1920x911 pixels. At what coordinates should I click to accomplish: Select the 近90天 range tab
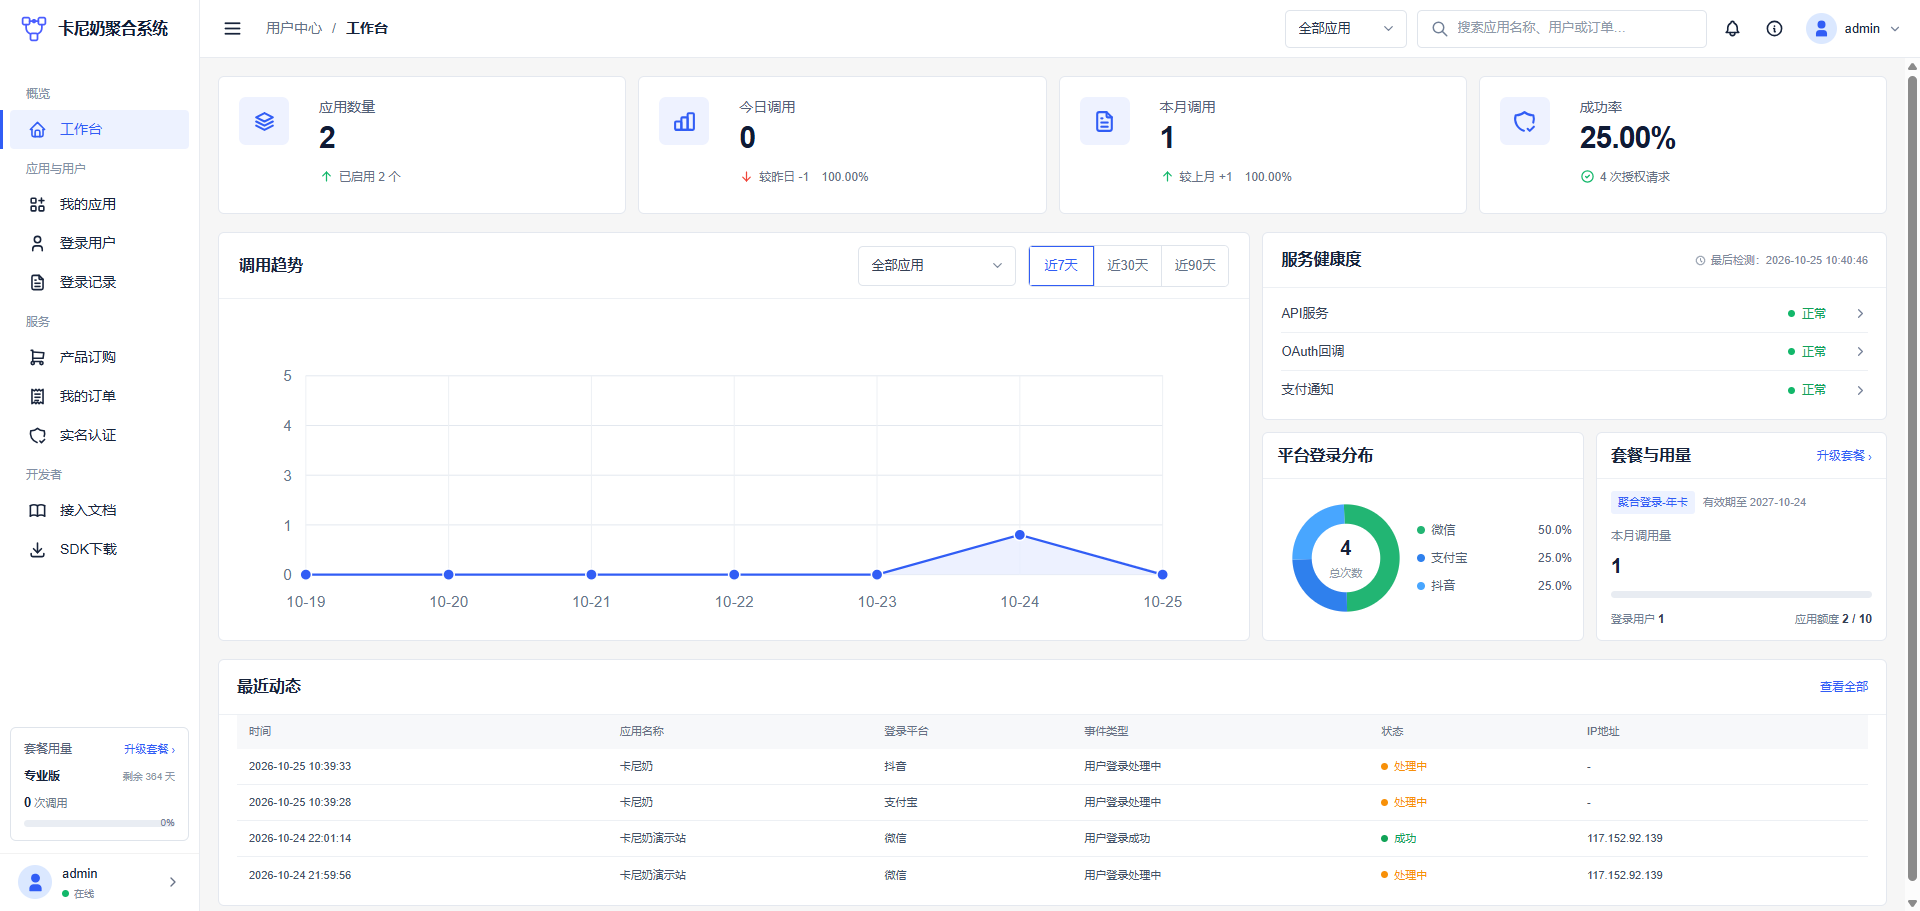tap(1195, 265)
